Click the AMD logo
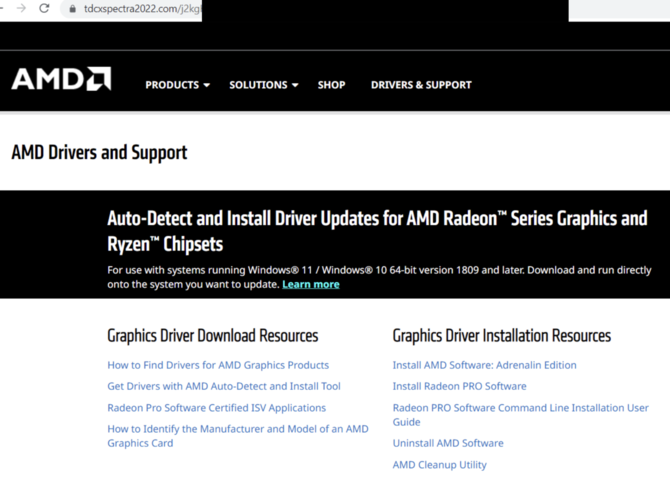This screenshot has height=478, width=670. [x=61, y=79]
